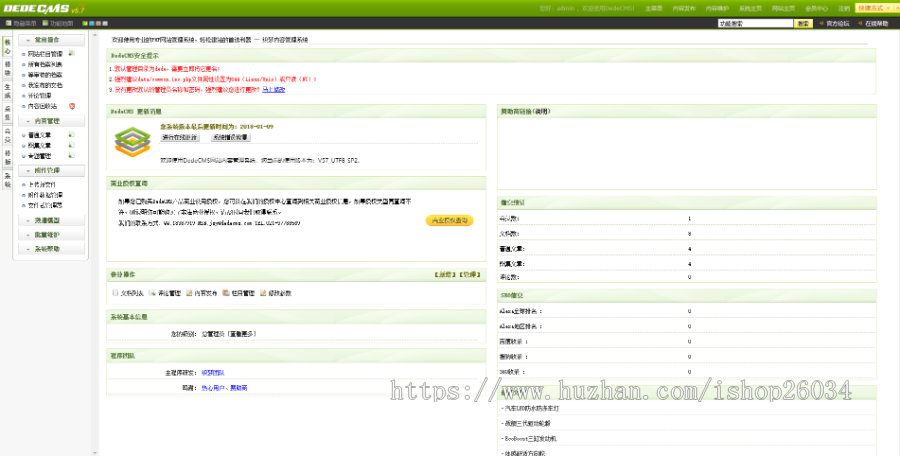Switch to the 核心 vertical tab
Screen dimensions: 900x456
(7, 47)
